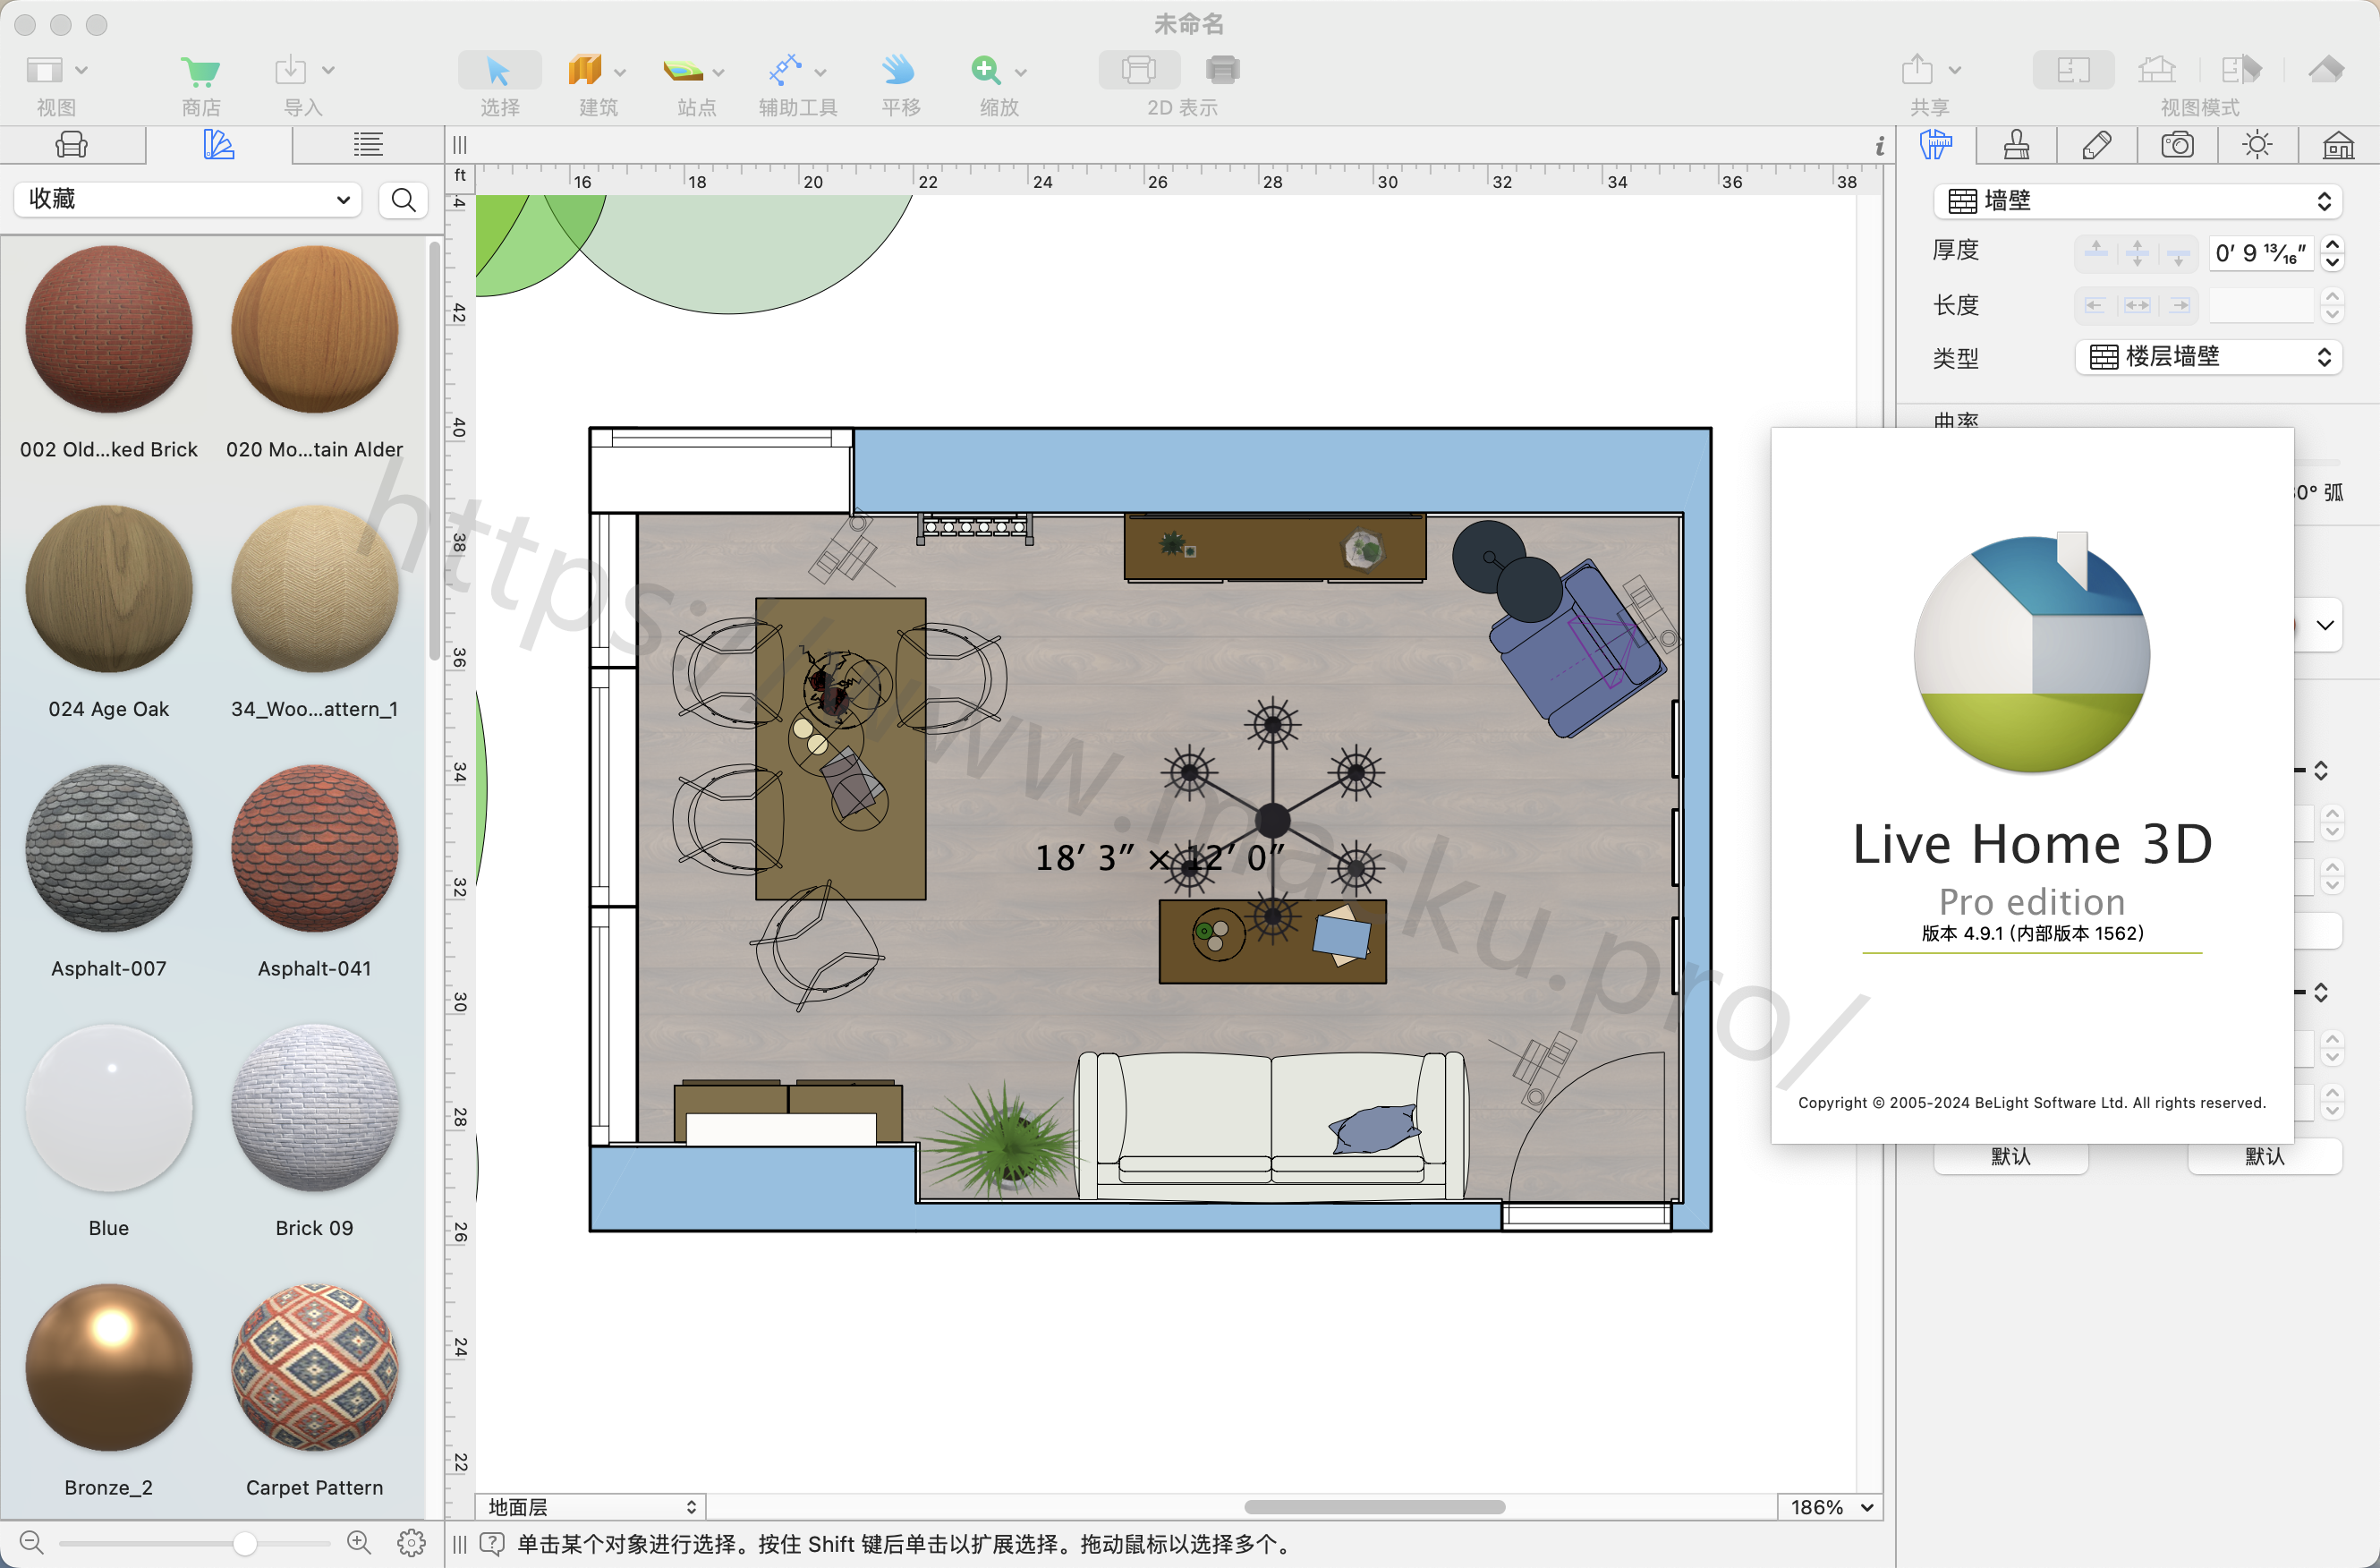
Task: Expand the 楼层墙壁 type dropdown
Action: coord(2210,357)
